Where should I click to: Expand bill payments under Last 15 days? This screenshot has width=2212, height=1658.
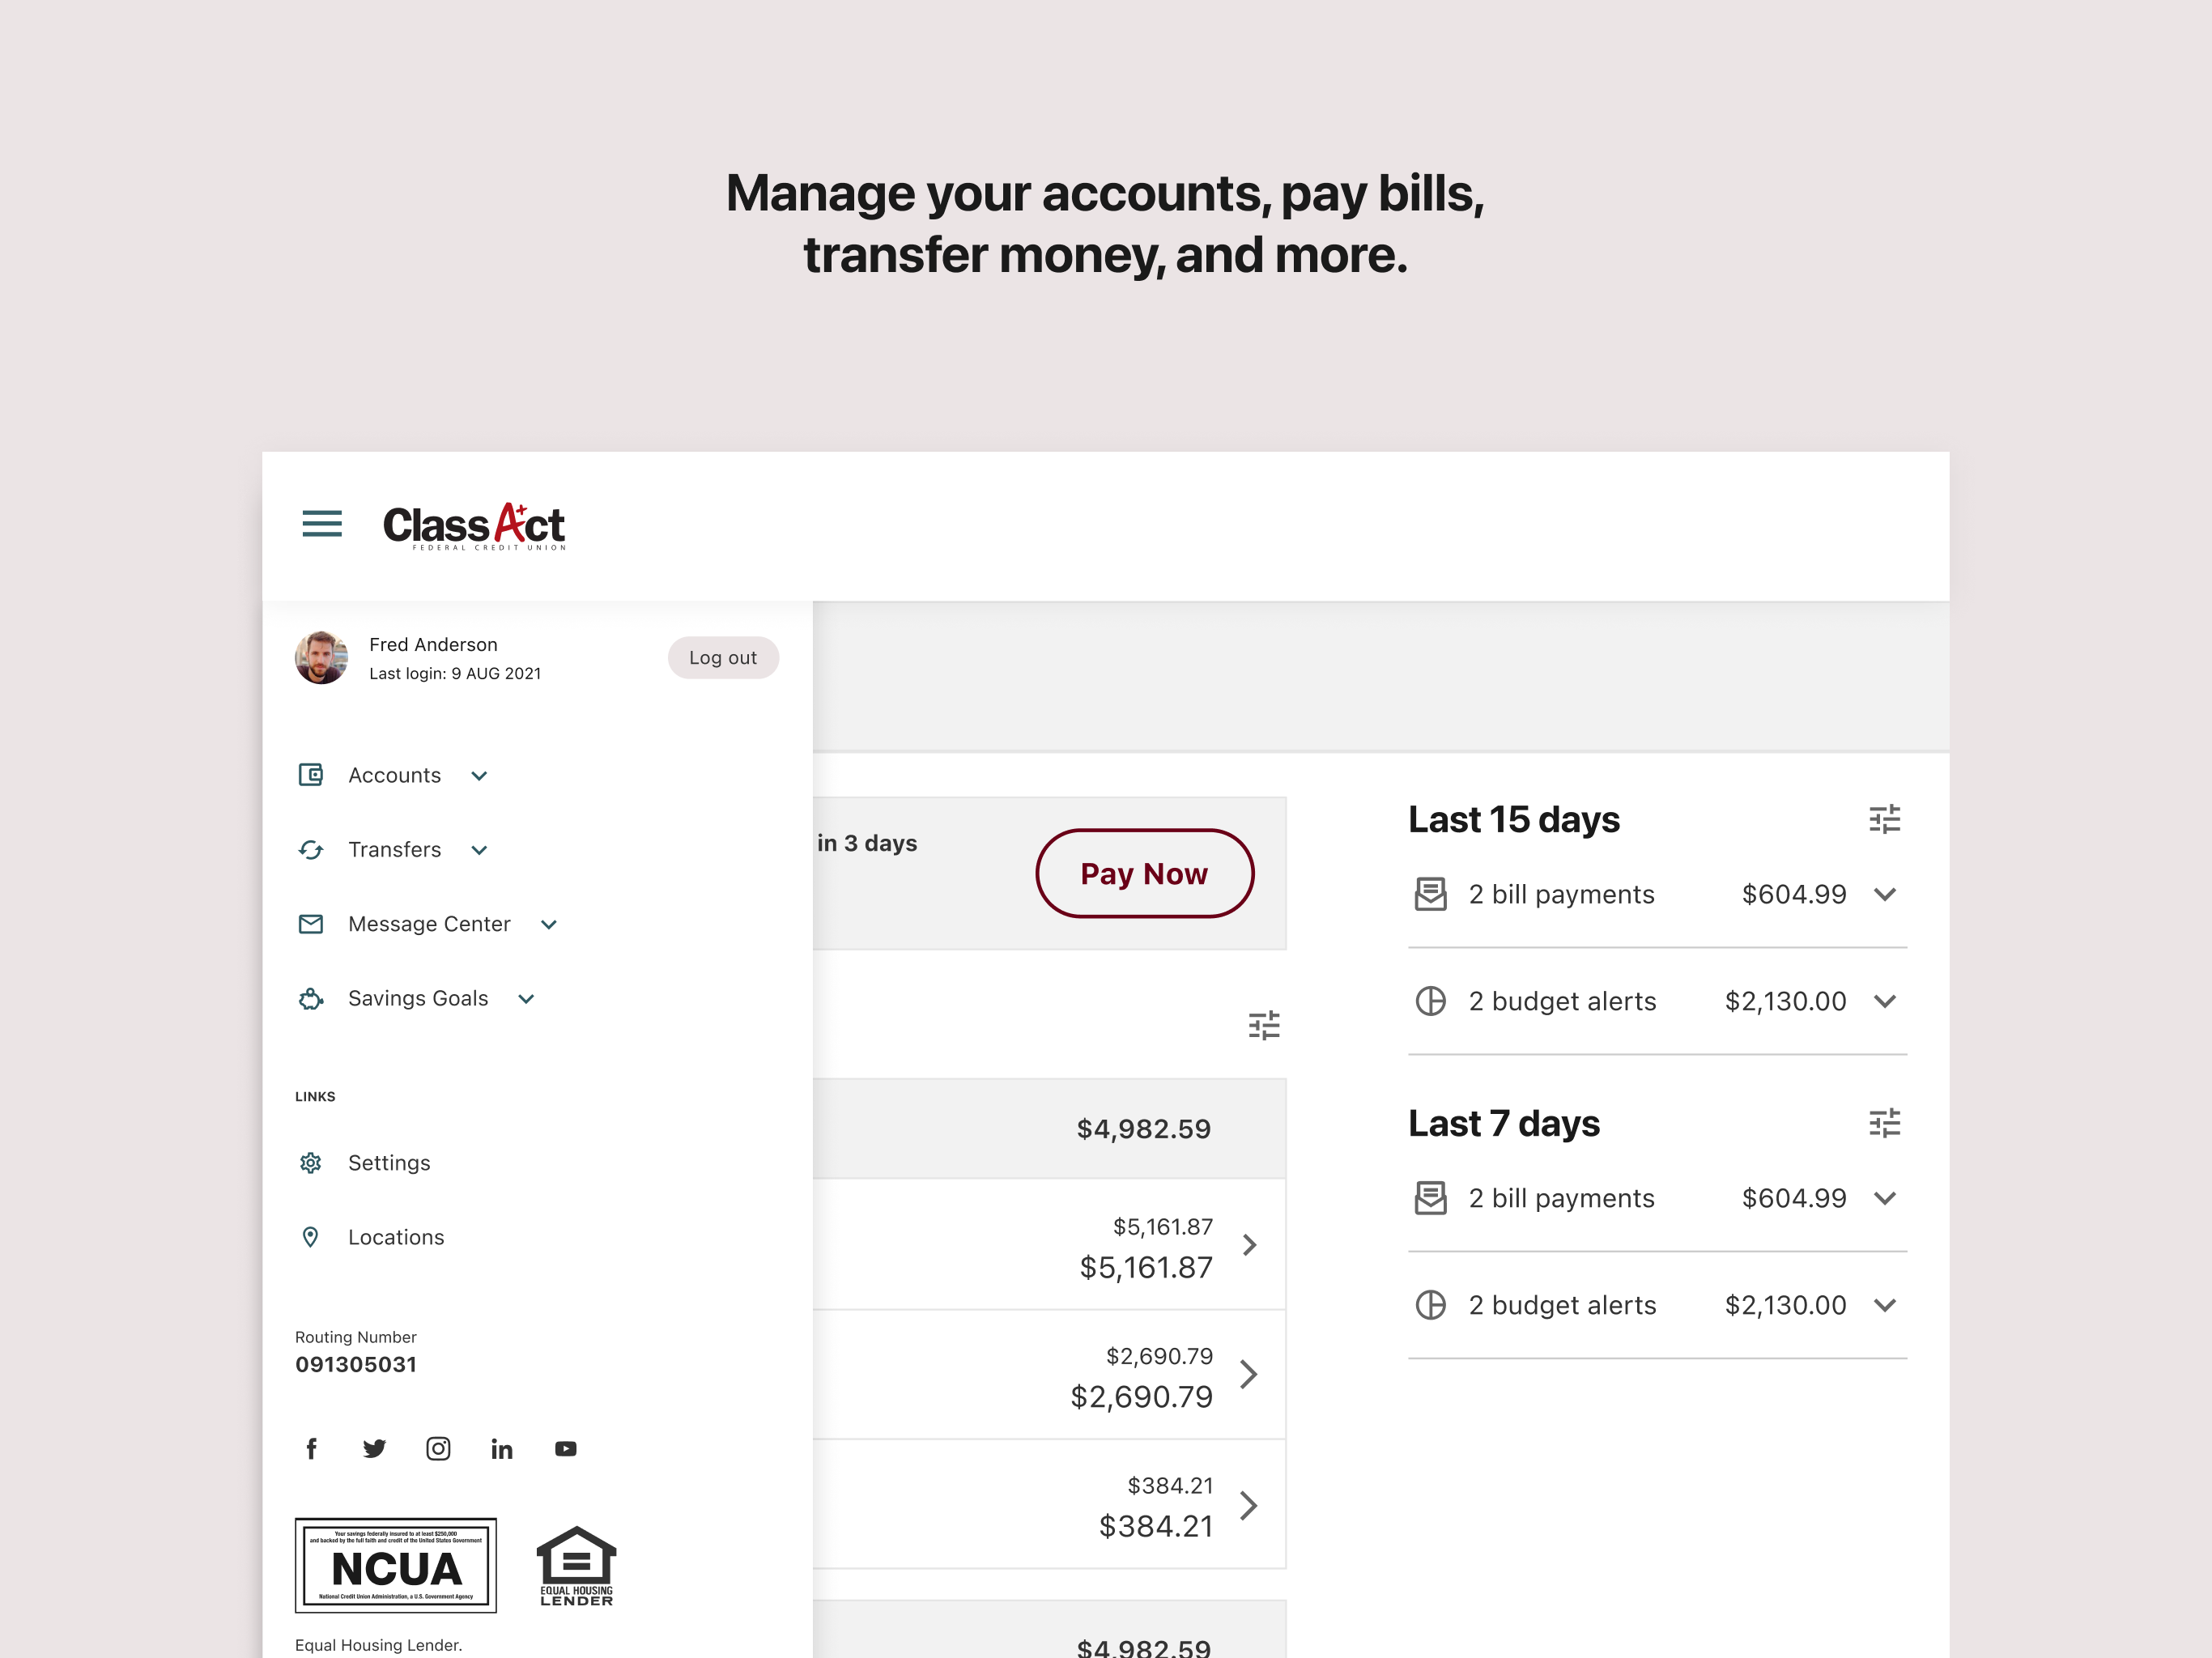[x=1885, y=895]
